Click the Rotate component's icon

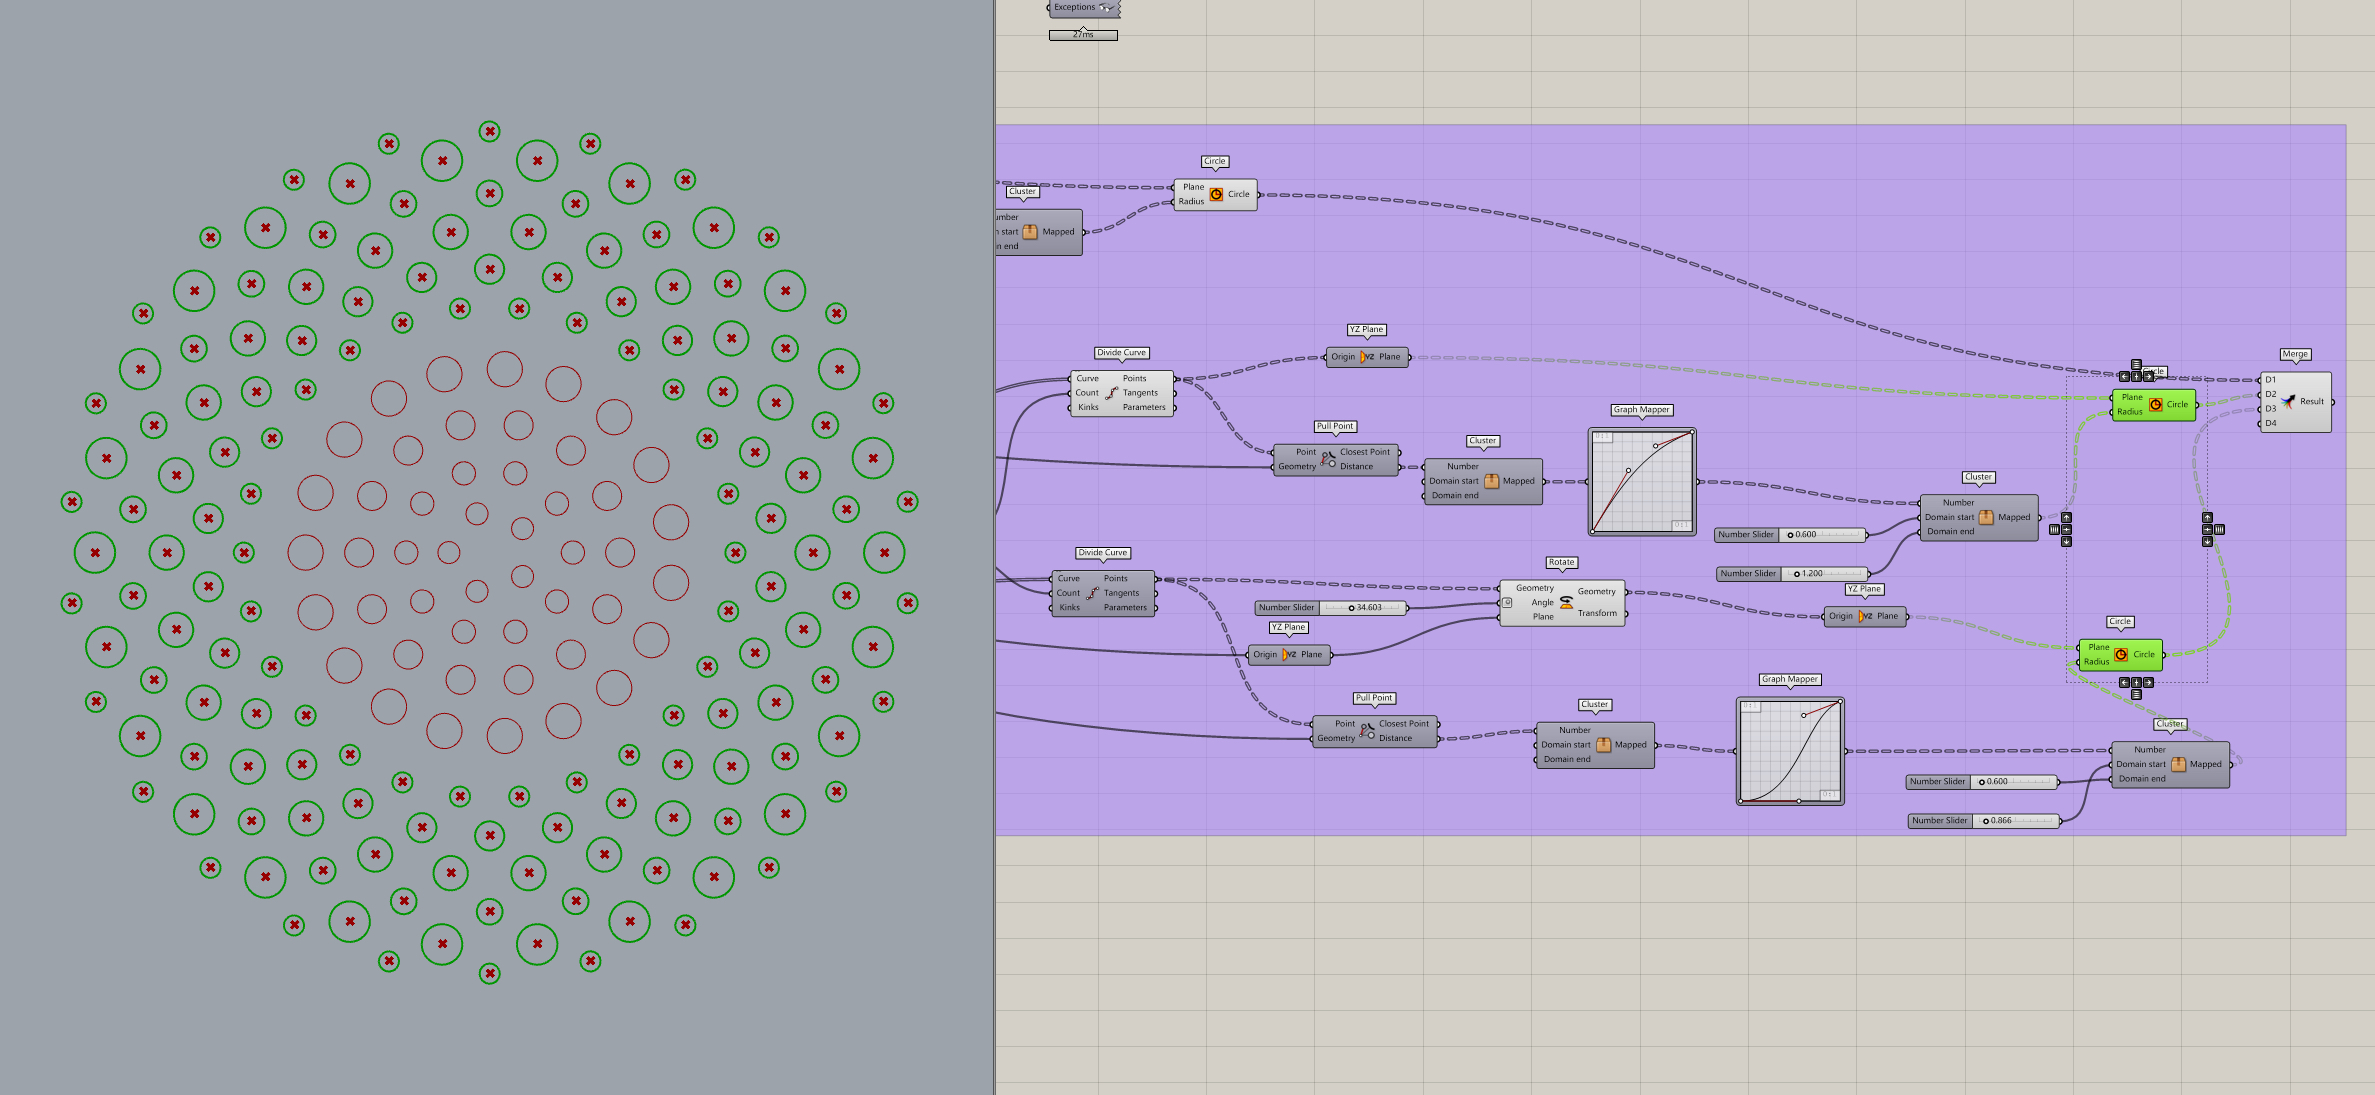click(x=1566, y=602)
